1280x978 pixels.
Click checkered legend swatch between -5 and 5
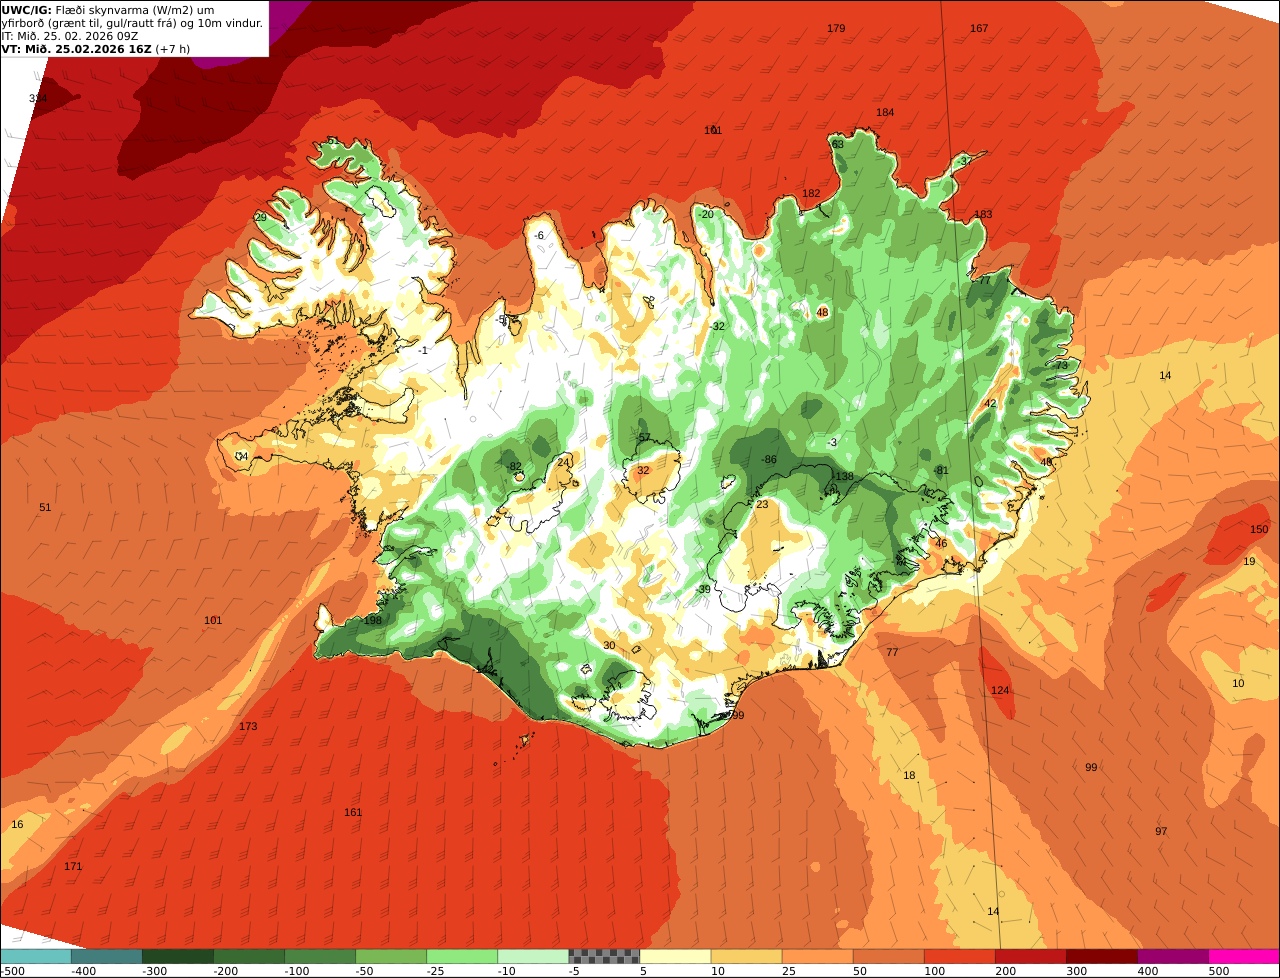pyautogui.click(x=604, y=956)
